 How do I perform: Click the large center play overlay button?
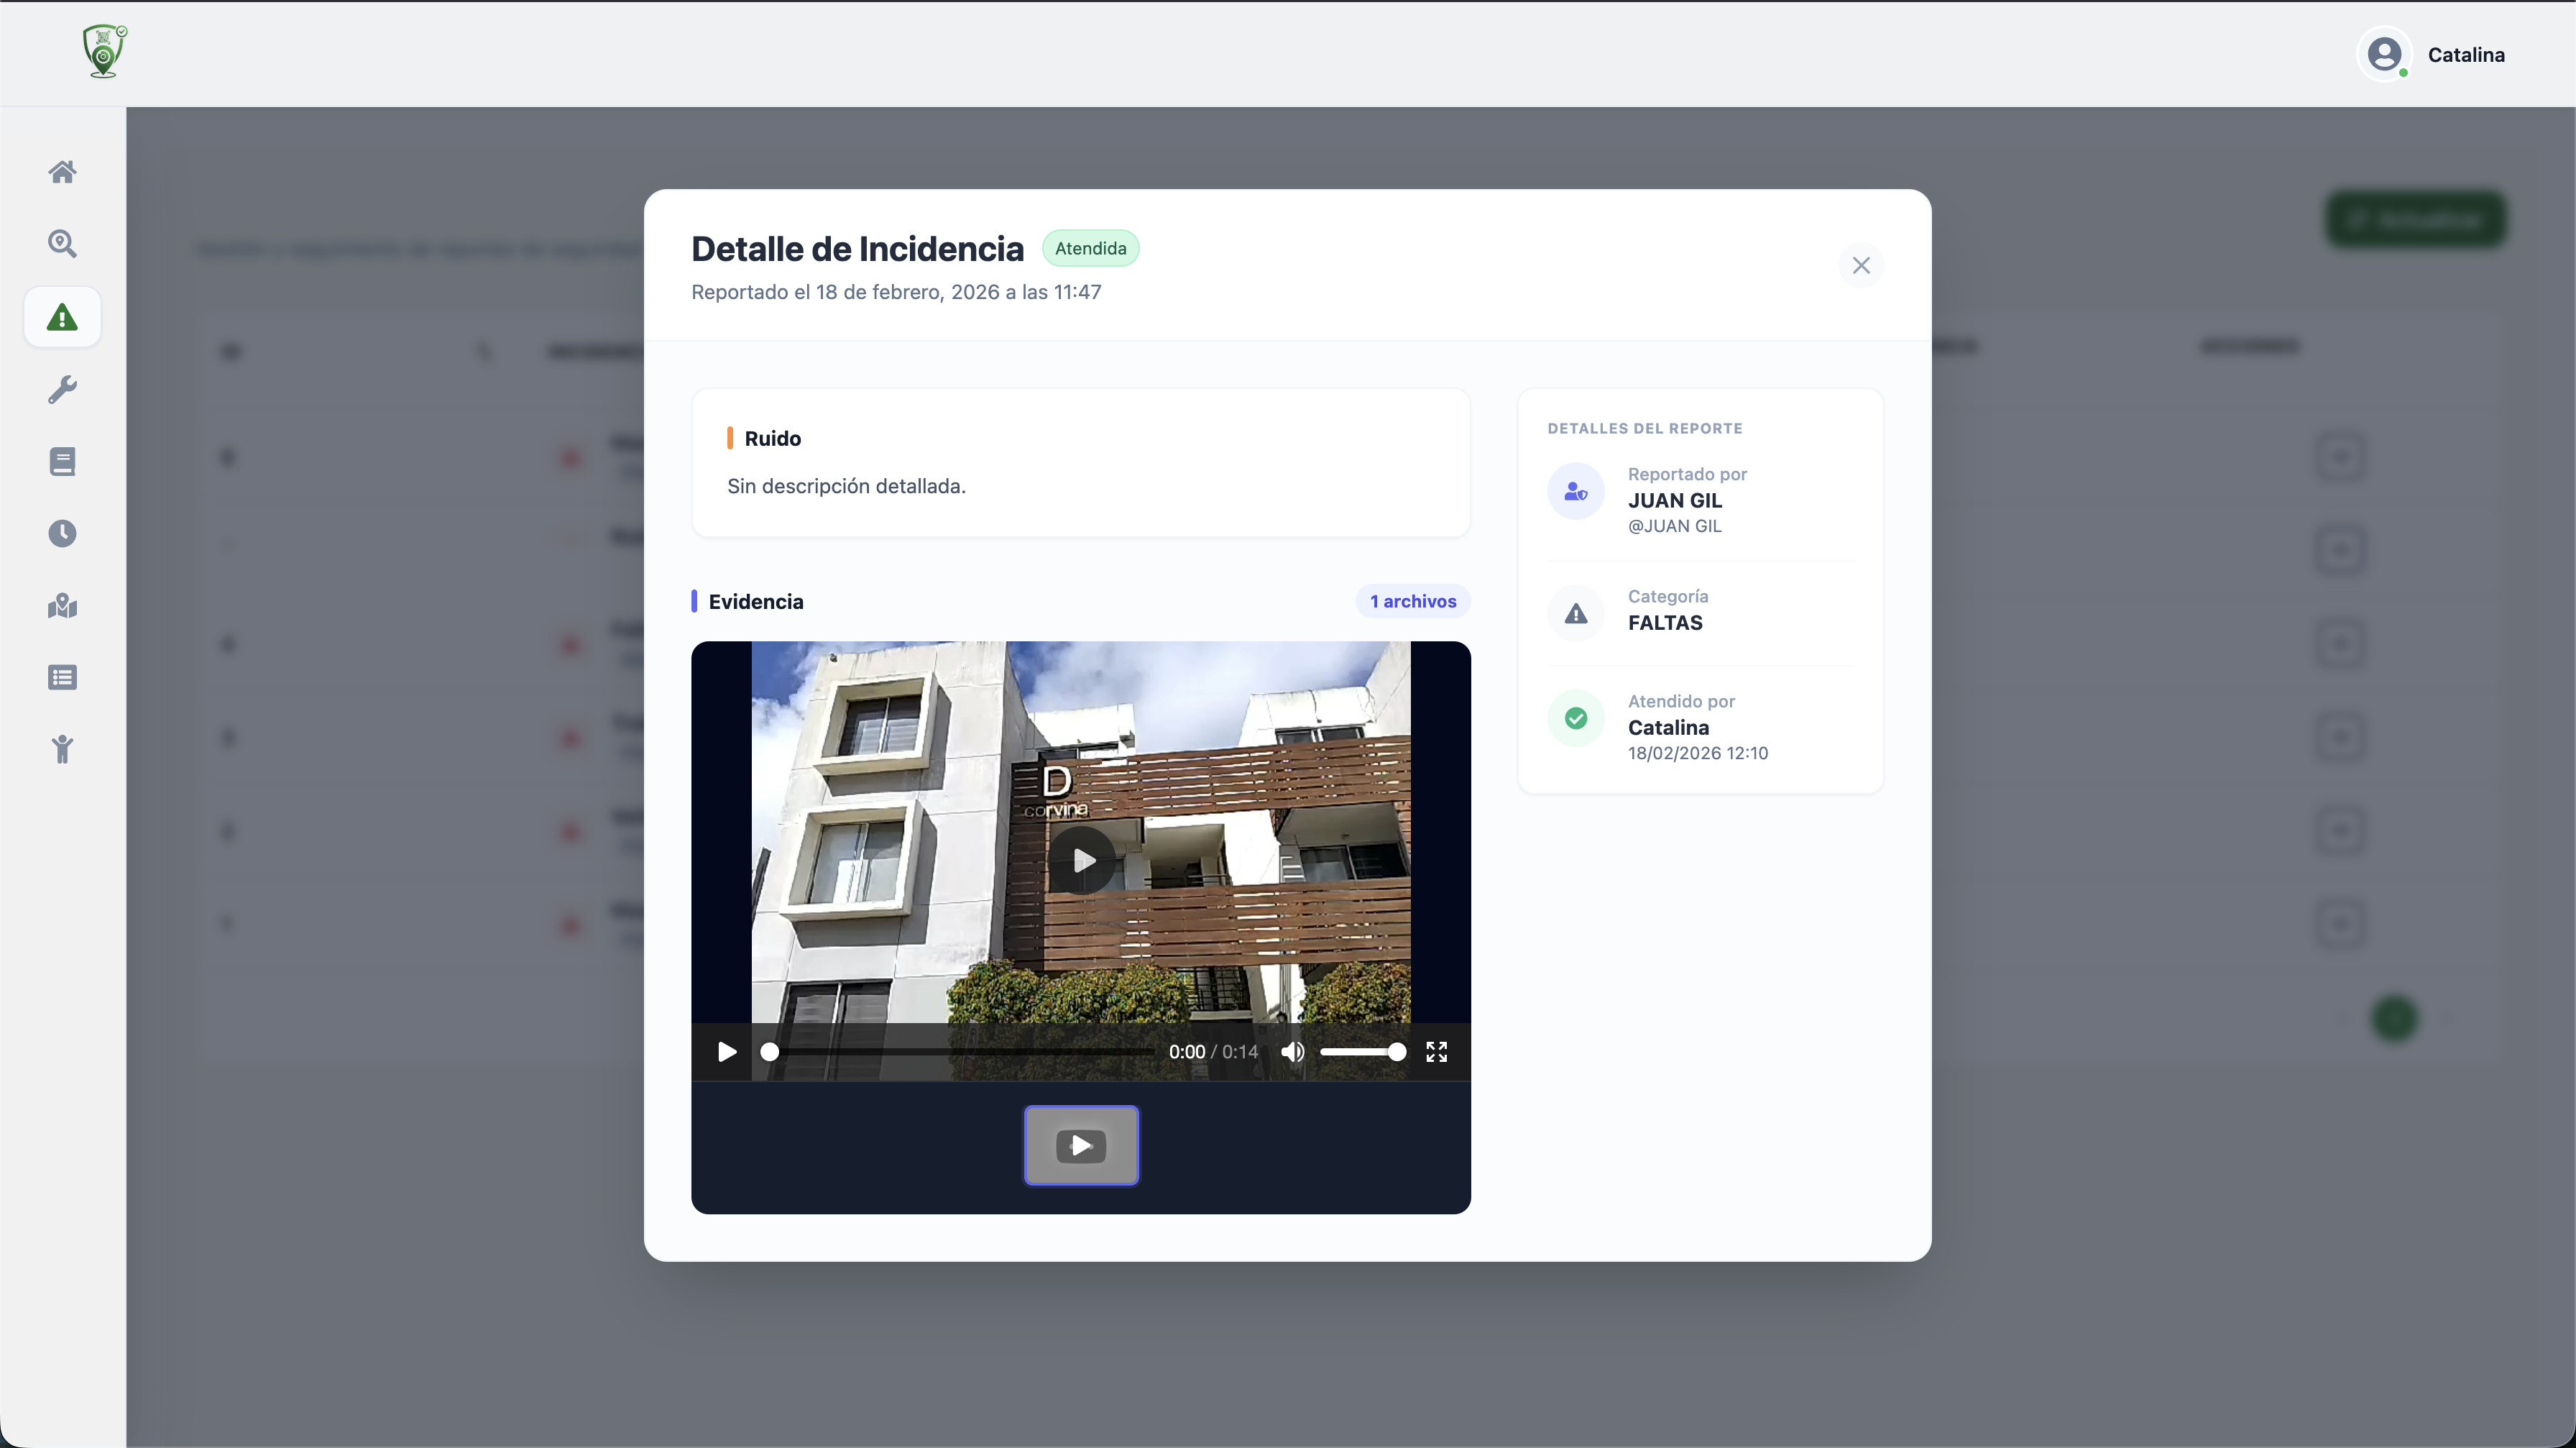click(x=1081, y=860)
